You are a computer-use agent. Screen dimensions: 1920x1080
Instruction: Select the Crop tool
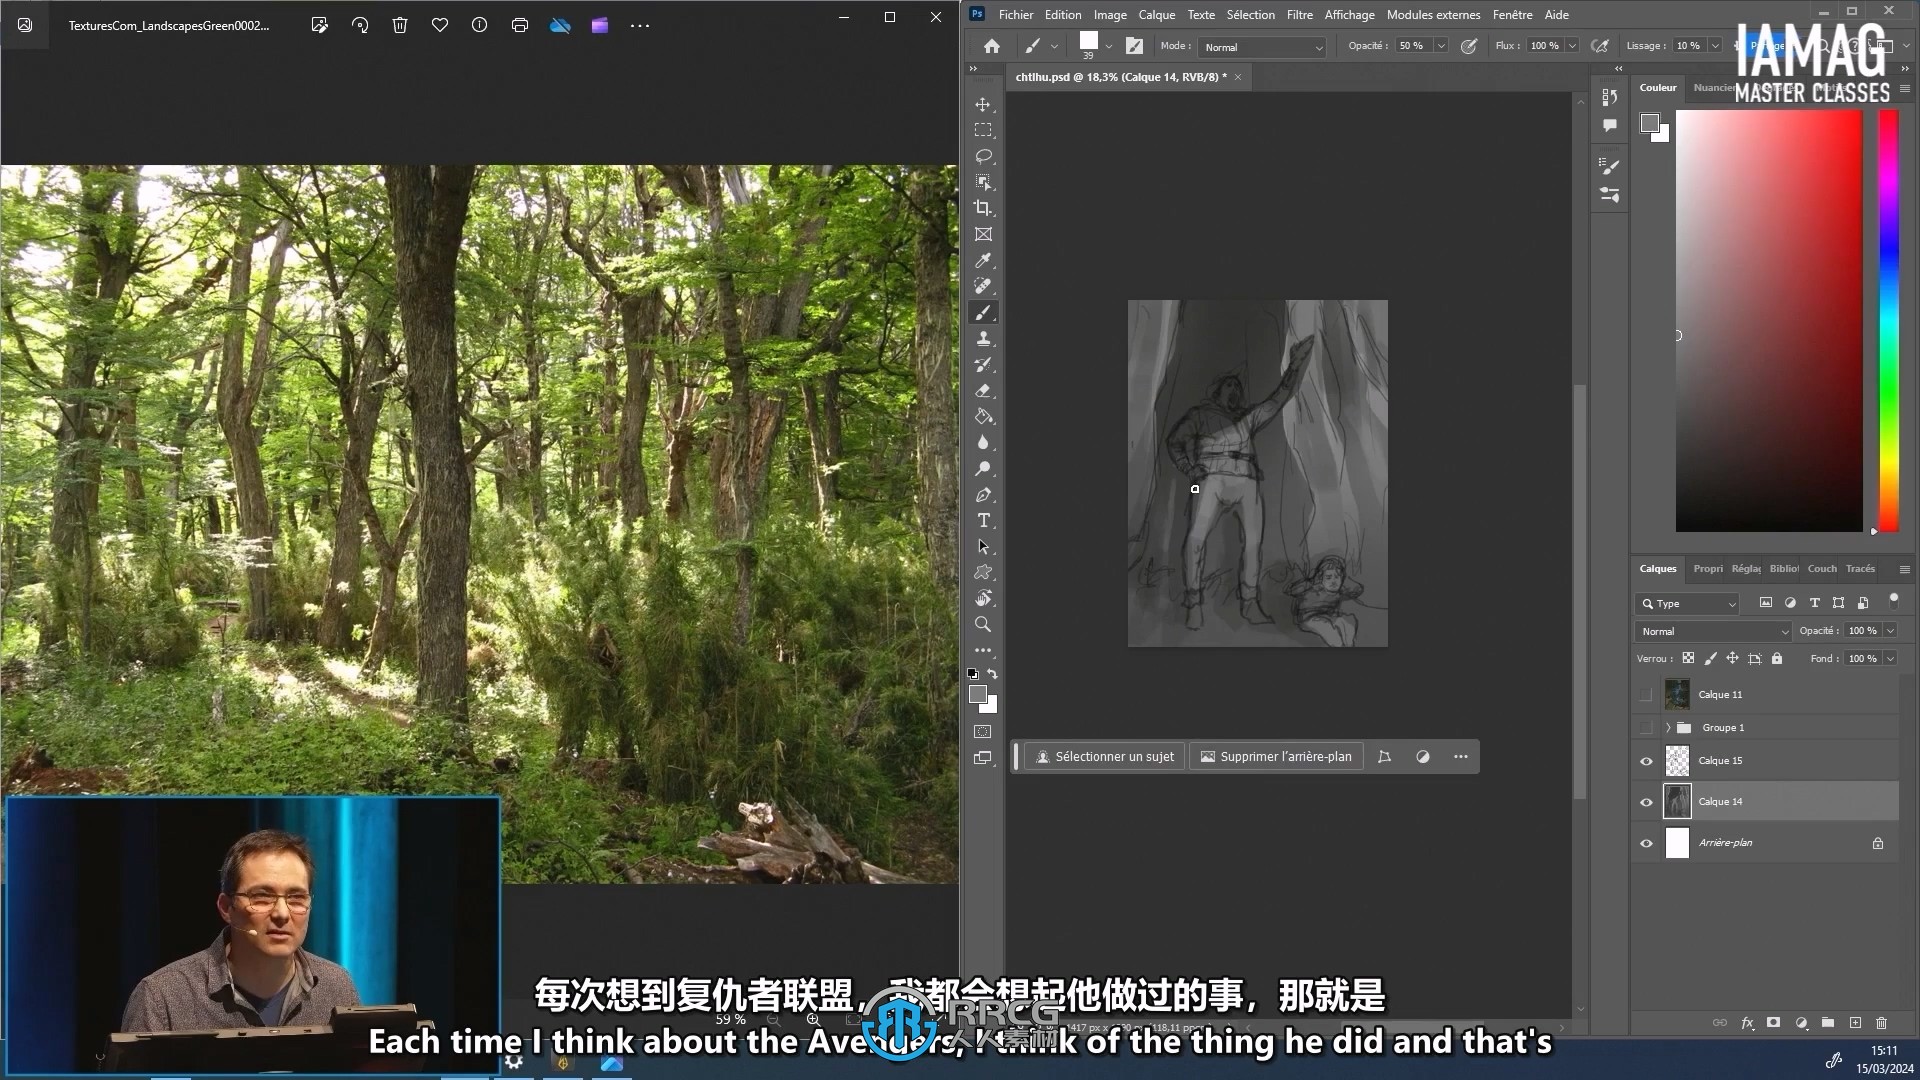point(983,209)
